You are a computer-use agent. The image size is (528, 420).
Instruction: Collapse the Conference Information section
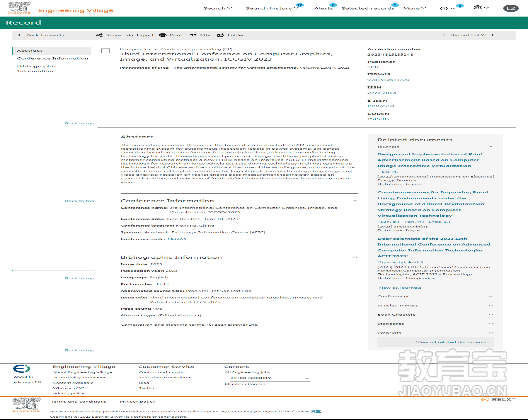(355, 200)
